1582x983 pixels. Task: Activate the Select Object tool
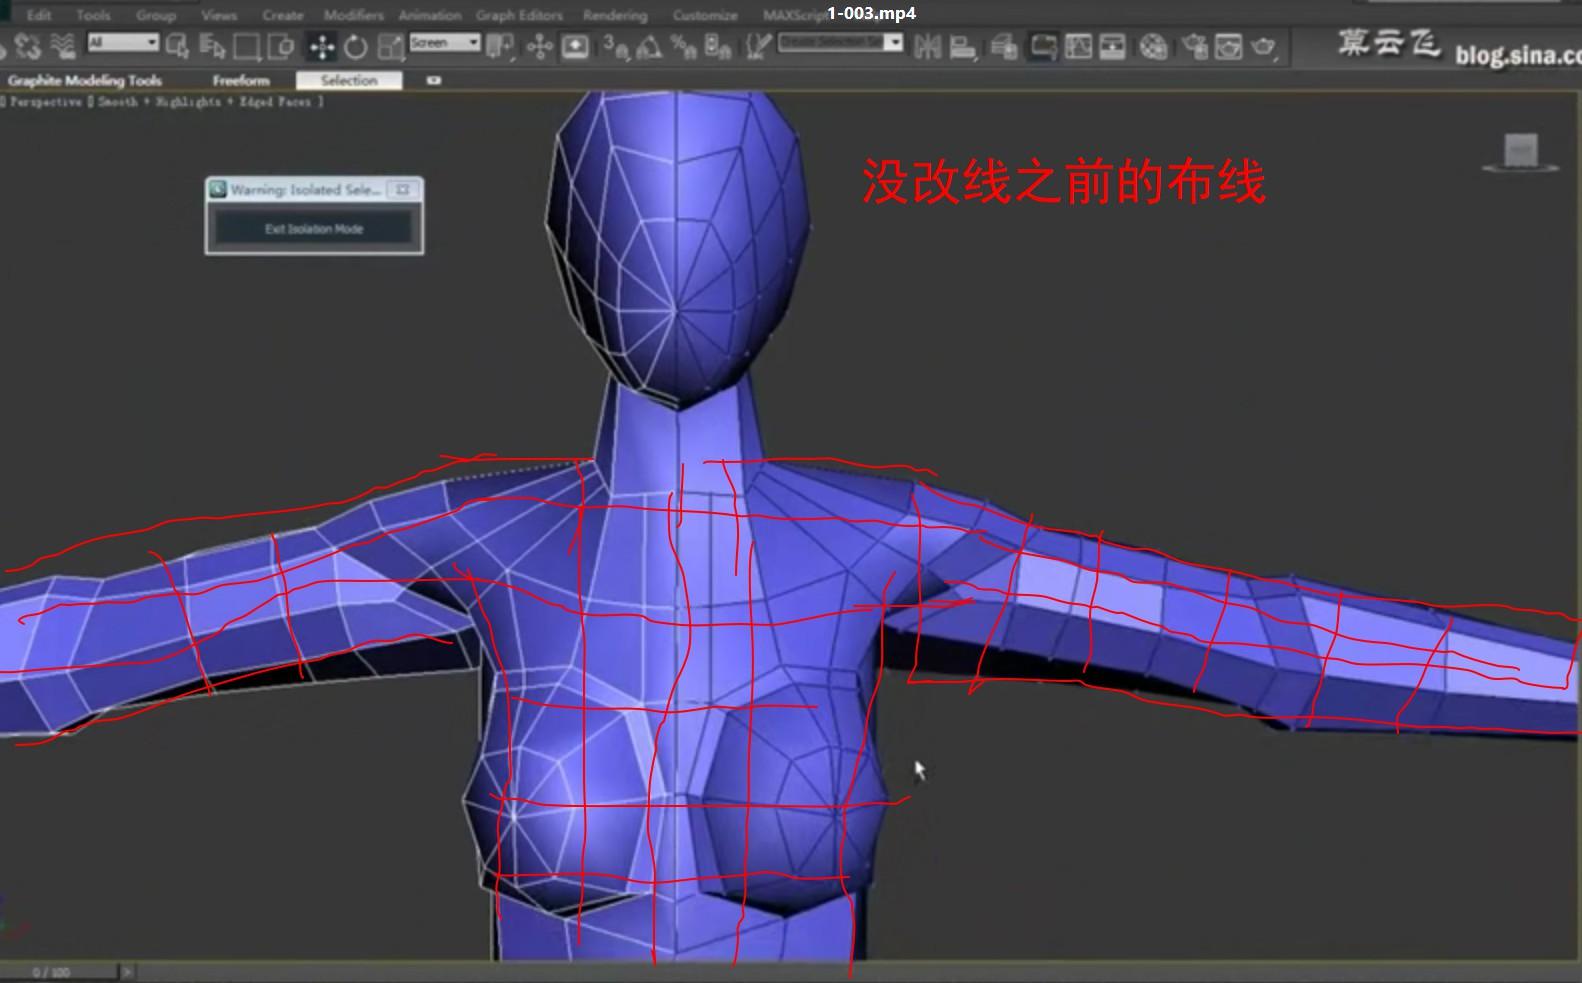pos(178,46)
